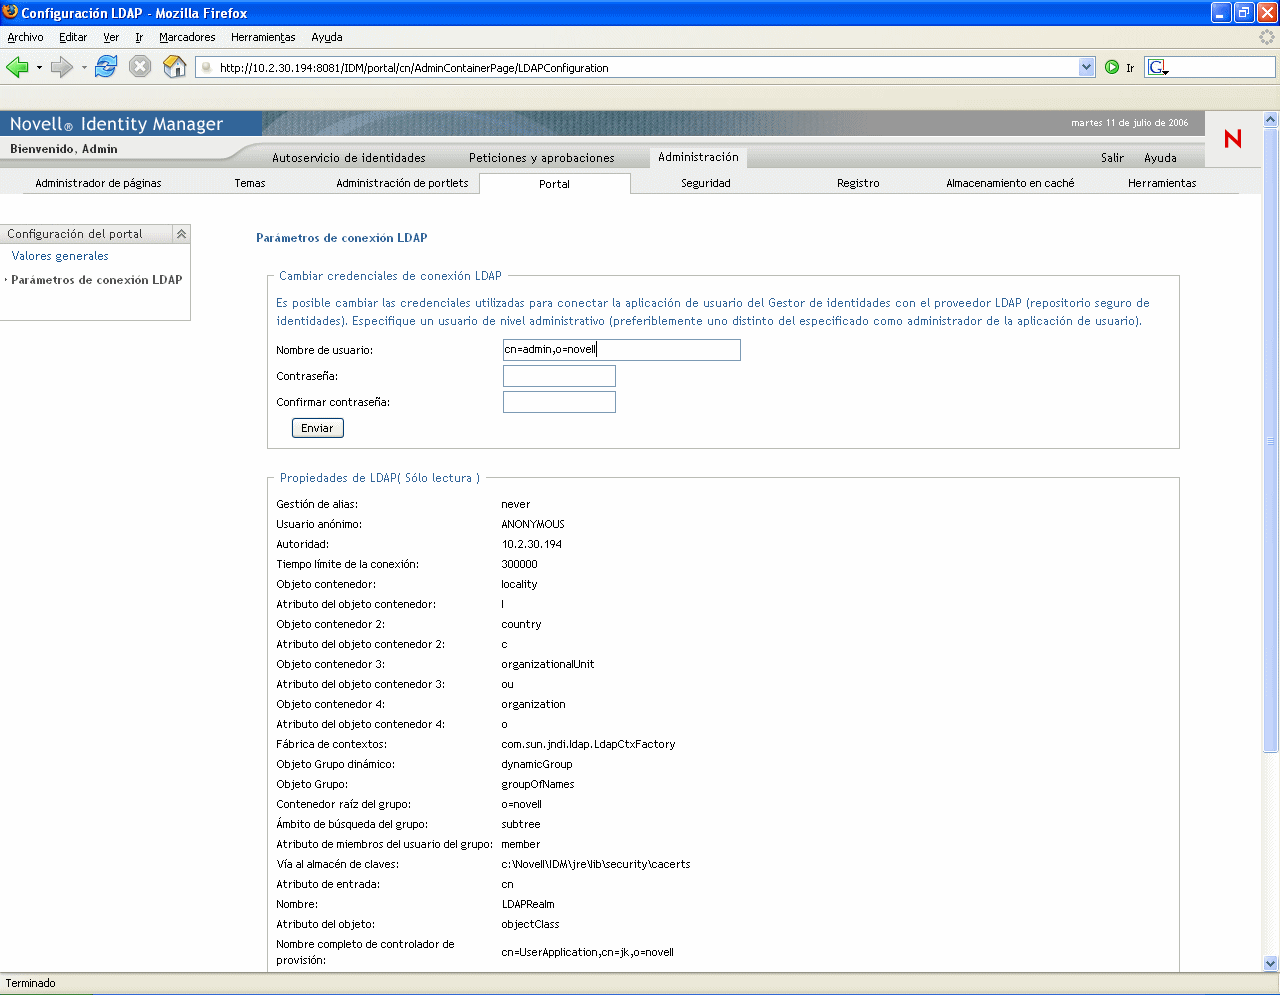Click the Google search engine icon
Screen dimensions: 1280x995
[1158, 67]
